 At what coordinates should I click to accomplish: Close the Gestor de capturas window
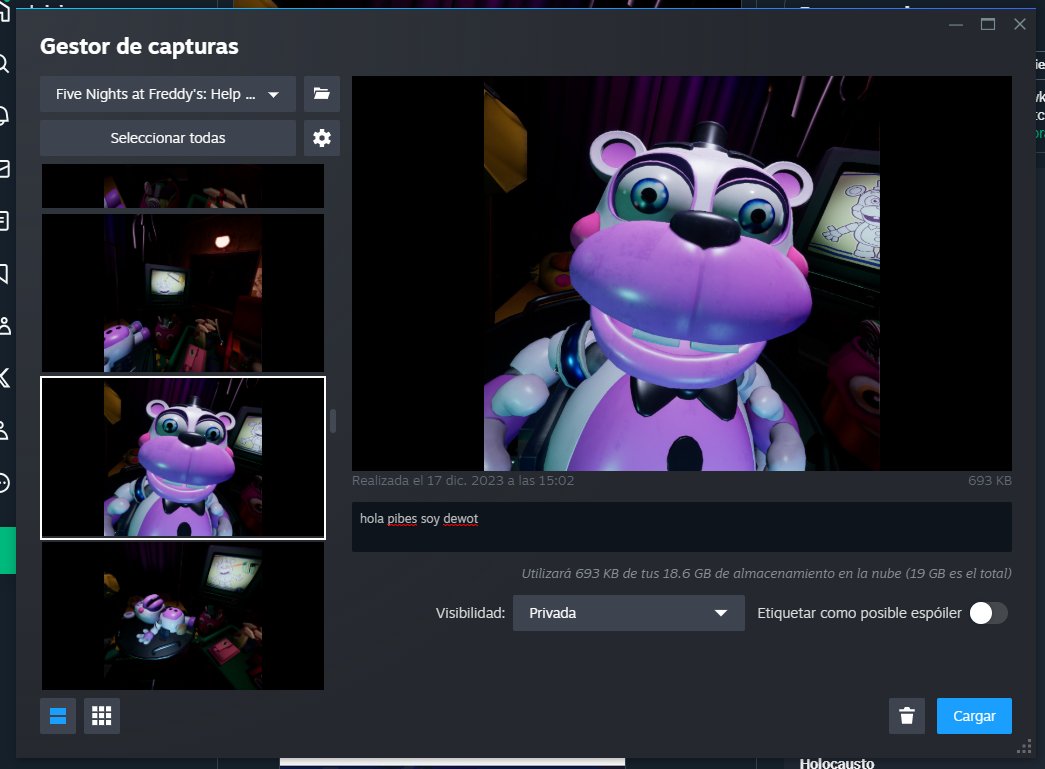1020,25
